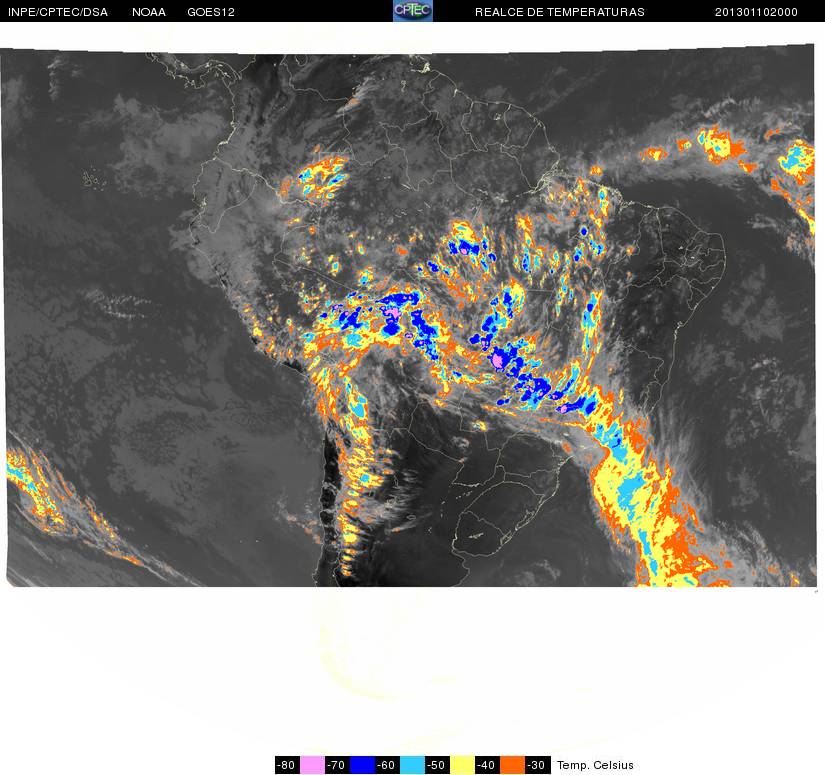Viewport: 825px width, 775px height.
Task: Pick the yellow legend color swatch
Action: click(x=462, y=765)
